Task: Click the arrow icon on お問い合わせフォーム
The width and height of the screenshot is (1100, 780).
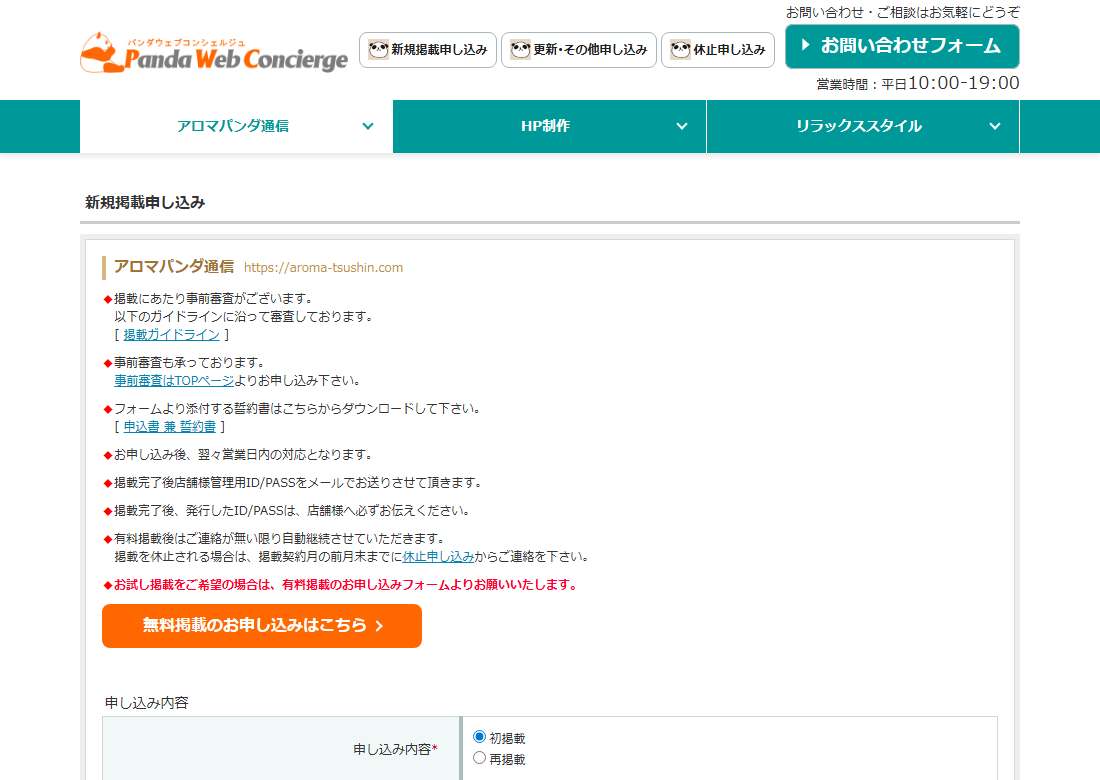Action: coord(805,45)
